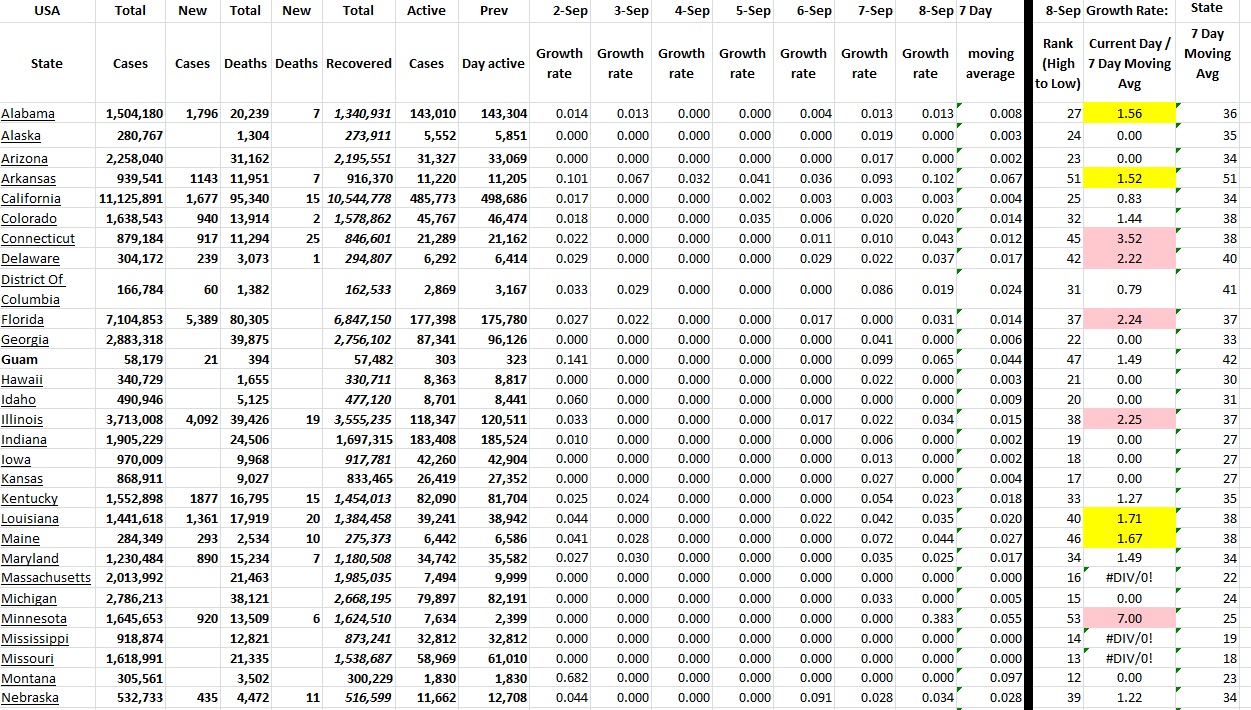
Task: Click the #DIV/0! error cell in Mississippi row
Action: pos(1129,639)
